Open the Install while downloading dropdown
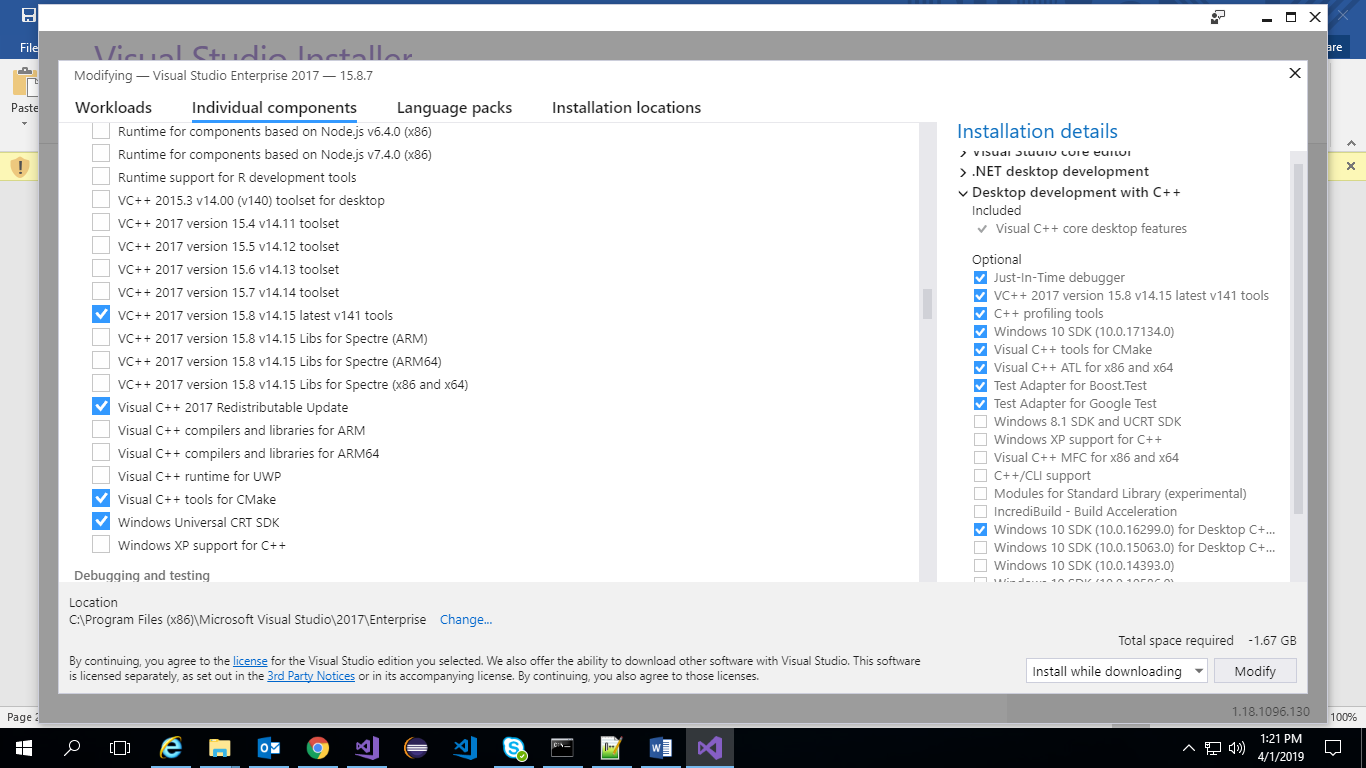The width and height of the screenshot is (1366, 768). [x=1116, y=671]
